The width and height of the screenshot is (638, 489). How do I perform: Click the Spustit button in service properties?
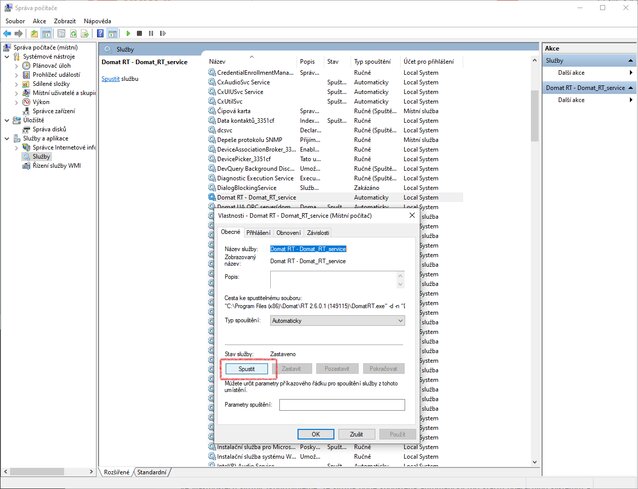click(247, 369)
